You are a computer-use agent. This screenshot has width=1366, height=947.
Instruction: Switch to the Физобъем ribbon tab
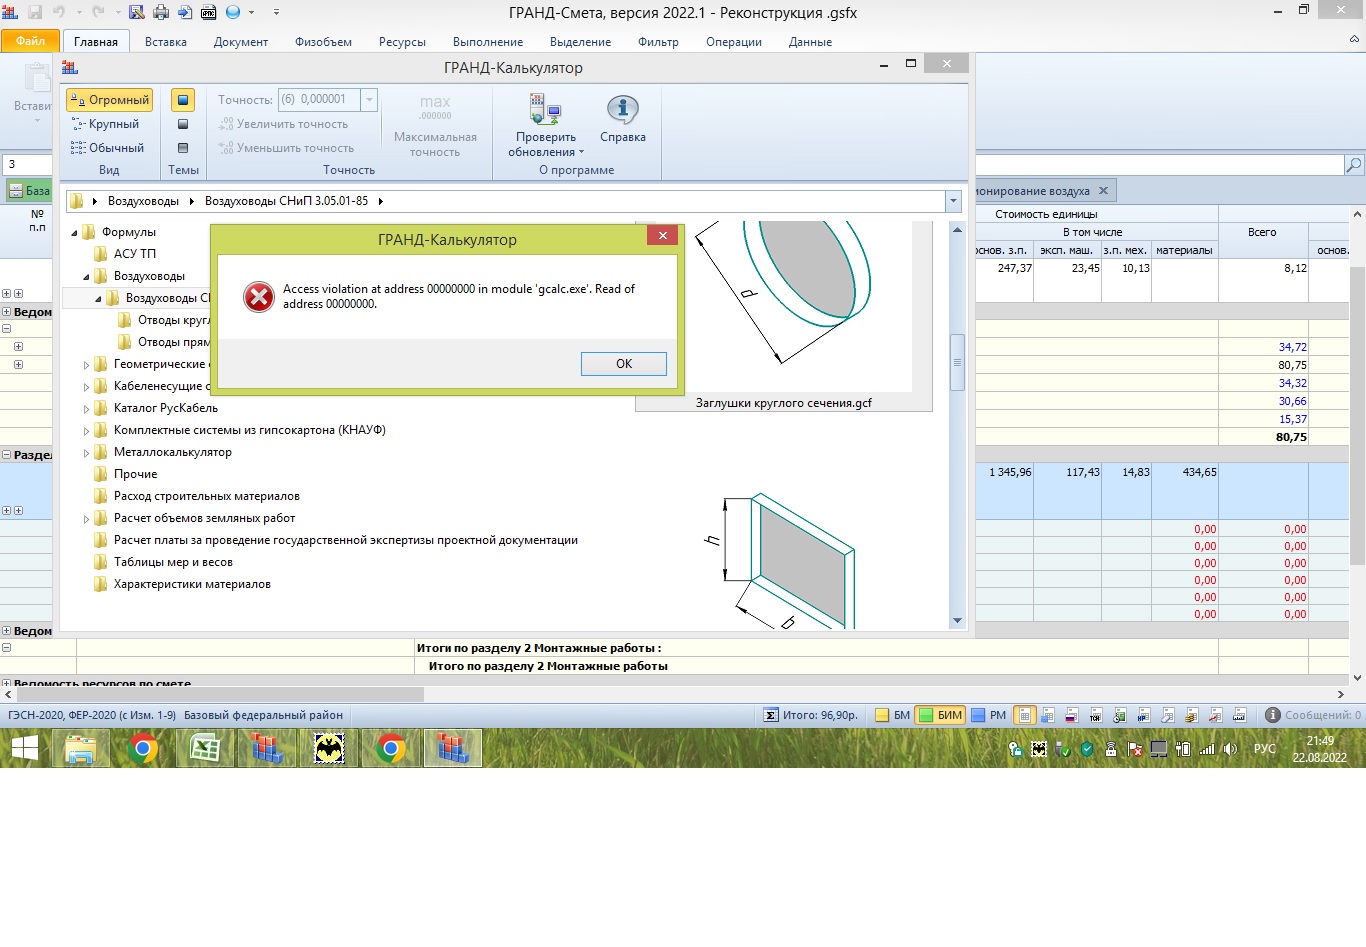click(x=323, y=42)
